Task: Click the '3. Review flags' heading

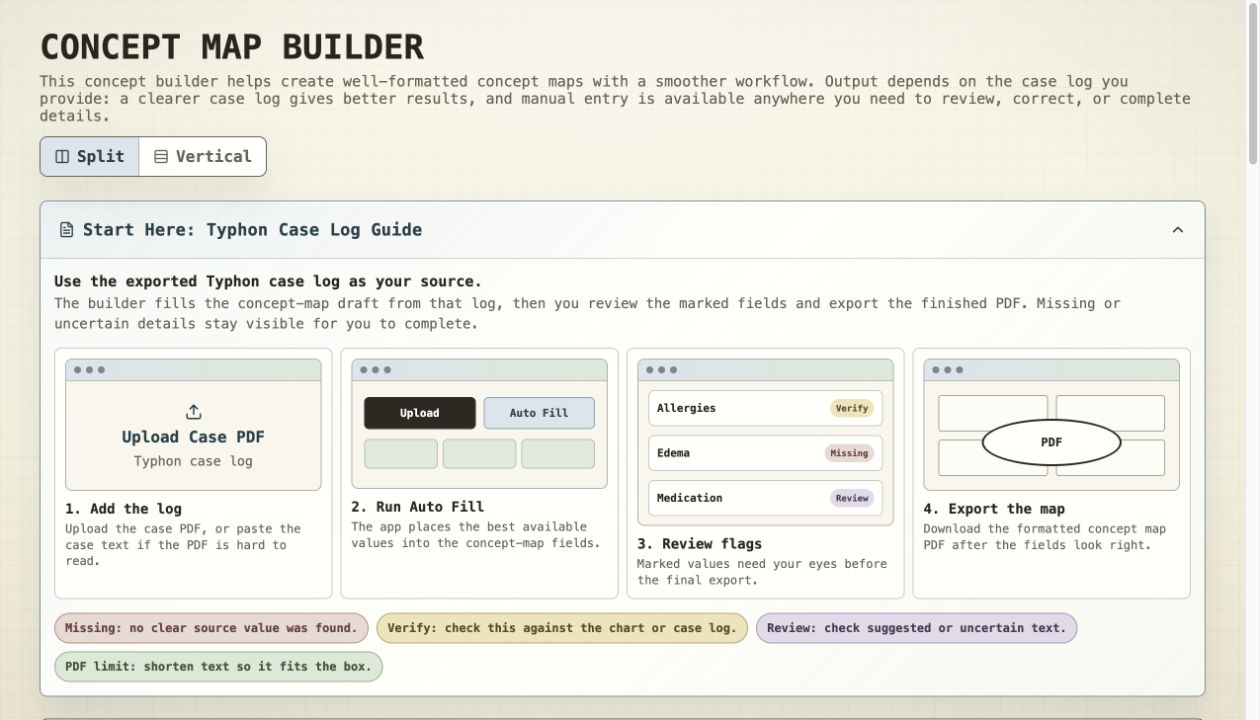Action: (700, 544)
